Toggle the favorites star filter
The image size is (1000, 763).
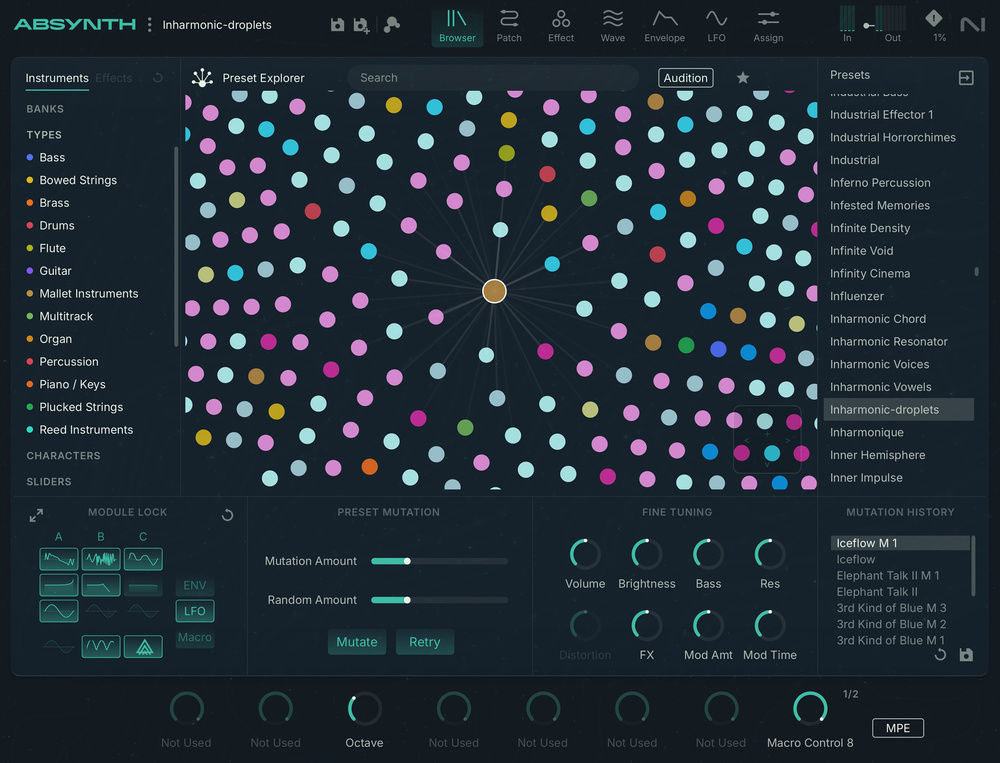(x=742, y=78)
